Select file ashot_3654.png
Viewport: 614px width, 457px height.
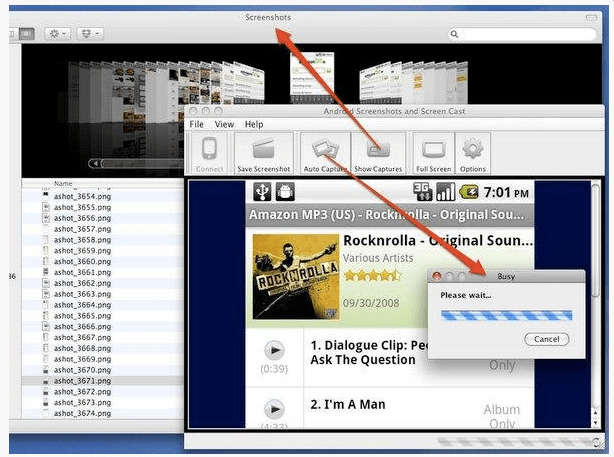pos(82,196)
